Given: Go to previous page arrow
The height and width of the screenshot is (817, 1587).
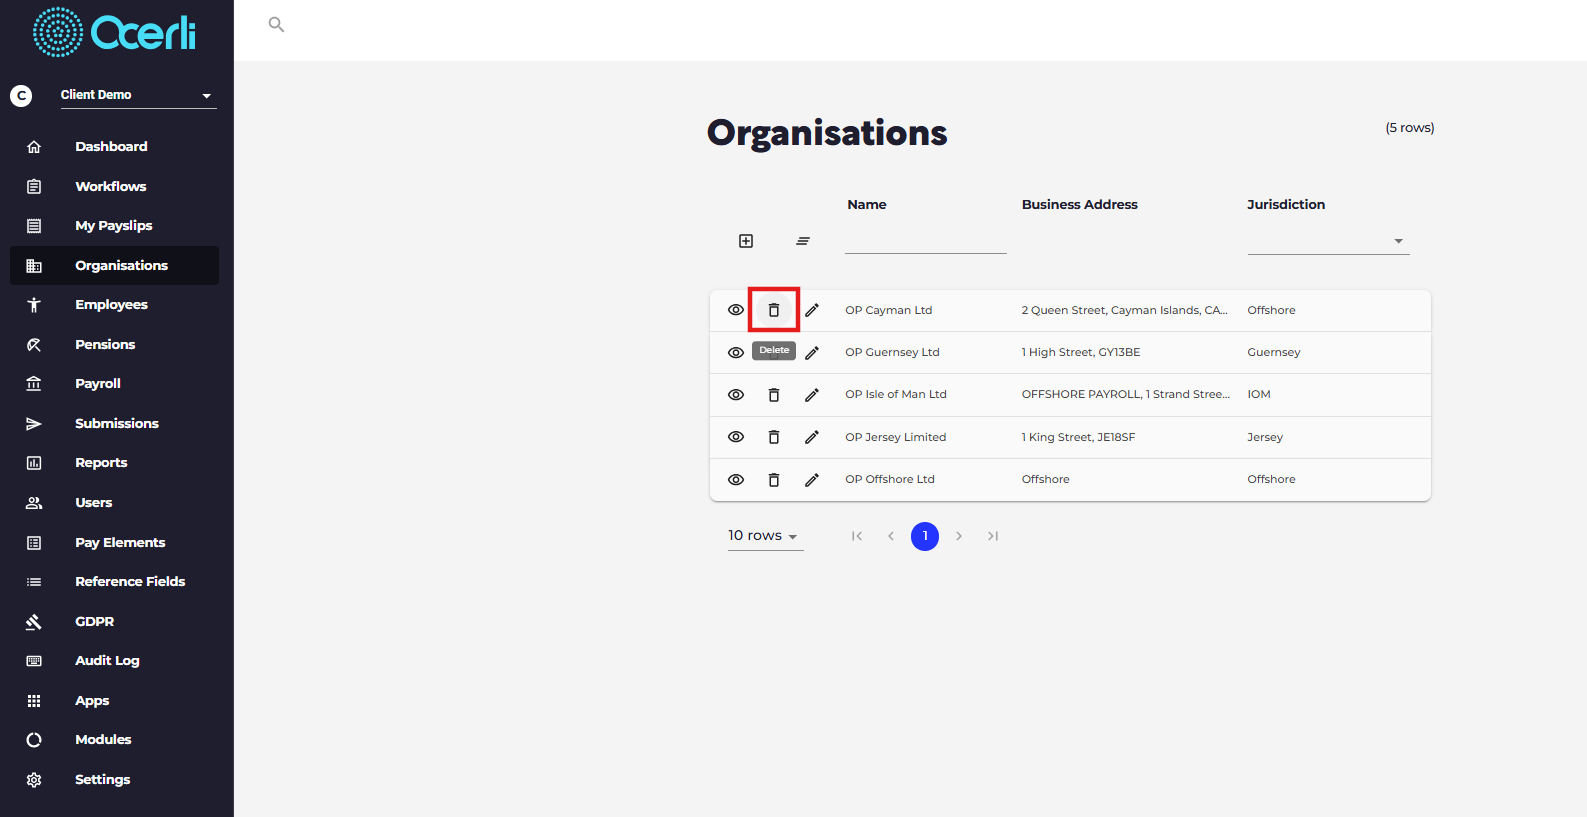Looking at the screenshot, I should (x=891, y=536).
